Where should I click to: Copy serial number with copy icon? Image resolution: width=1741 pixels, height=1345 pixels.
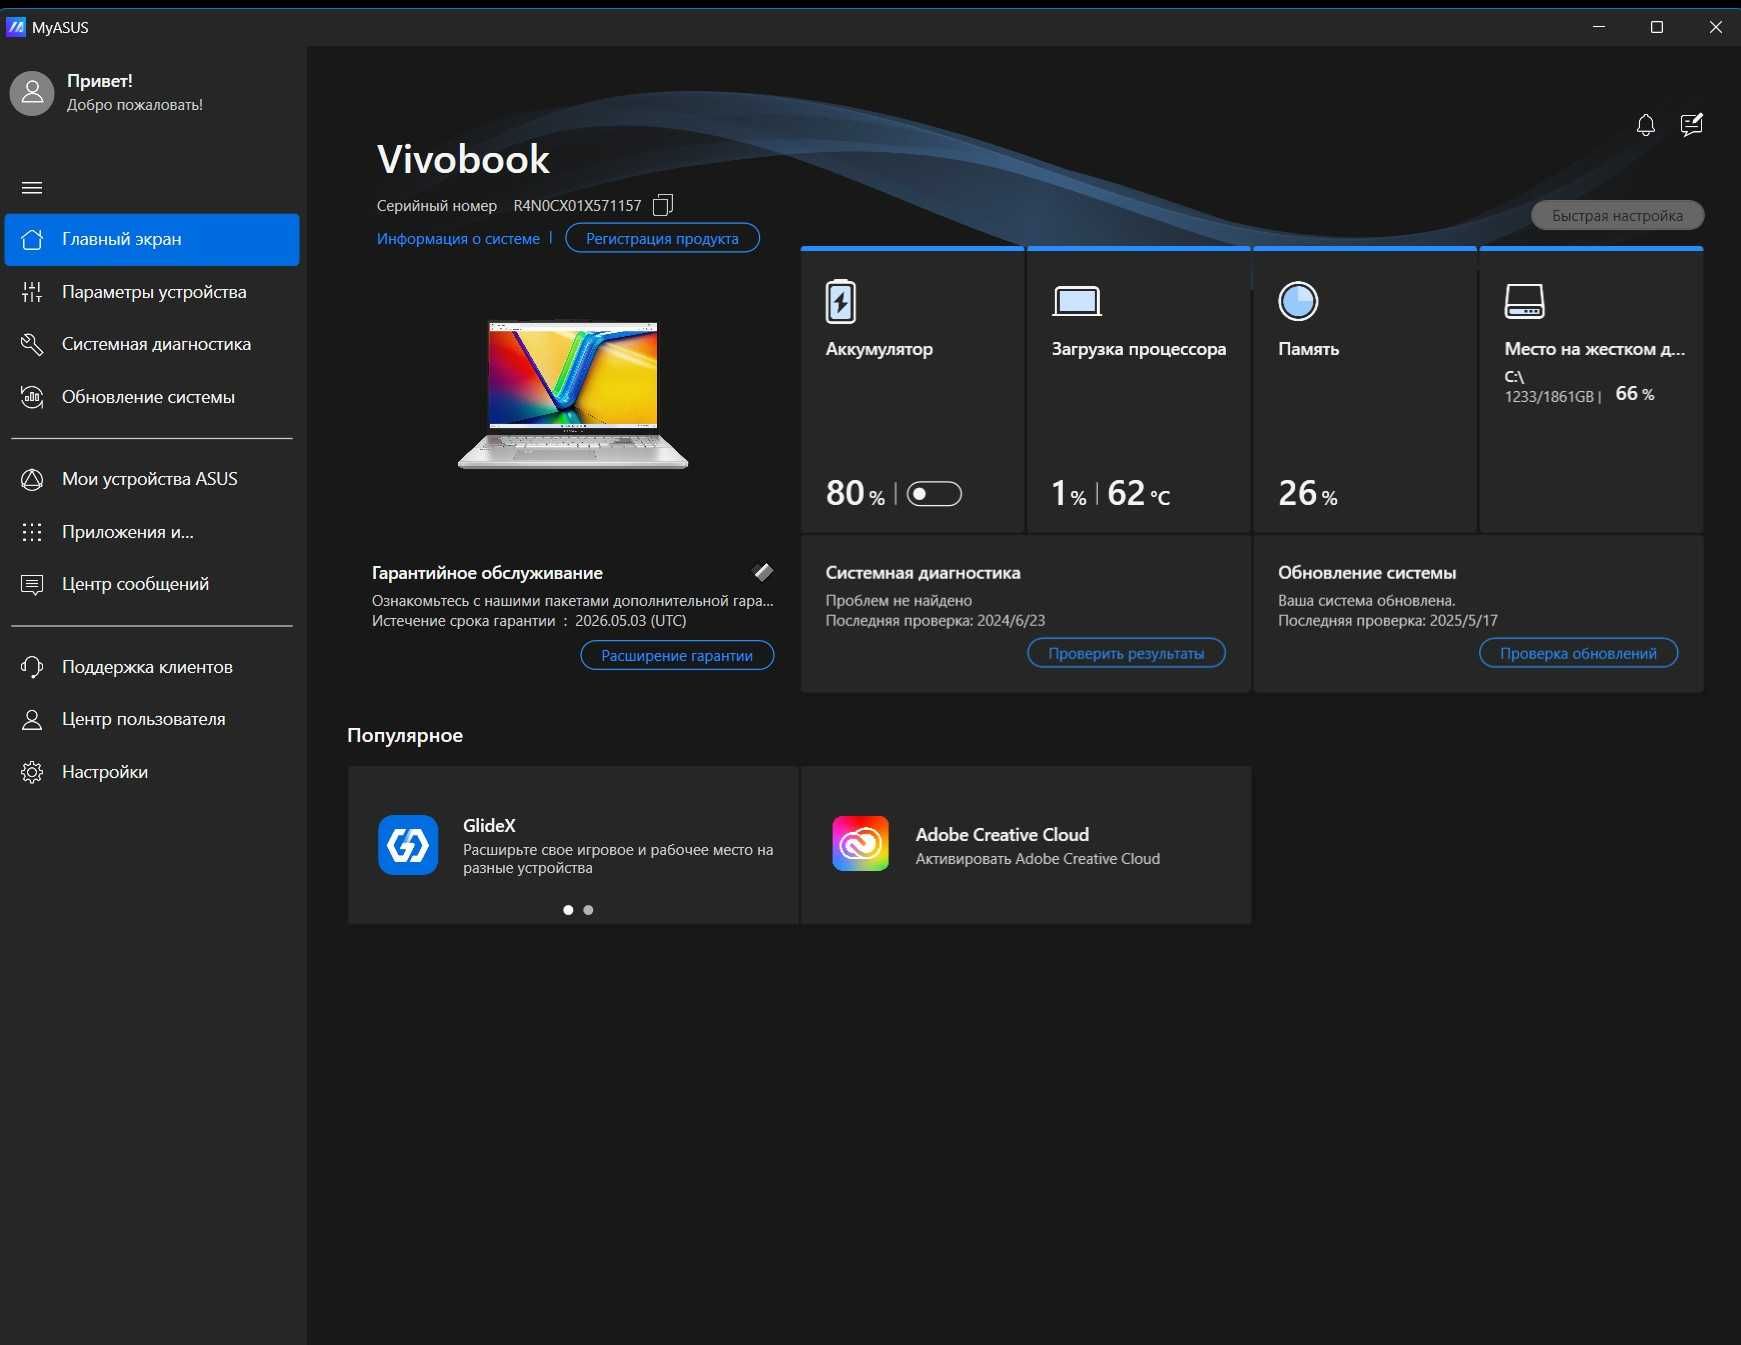coord(663,205)
